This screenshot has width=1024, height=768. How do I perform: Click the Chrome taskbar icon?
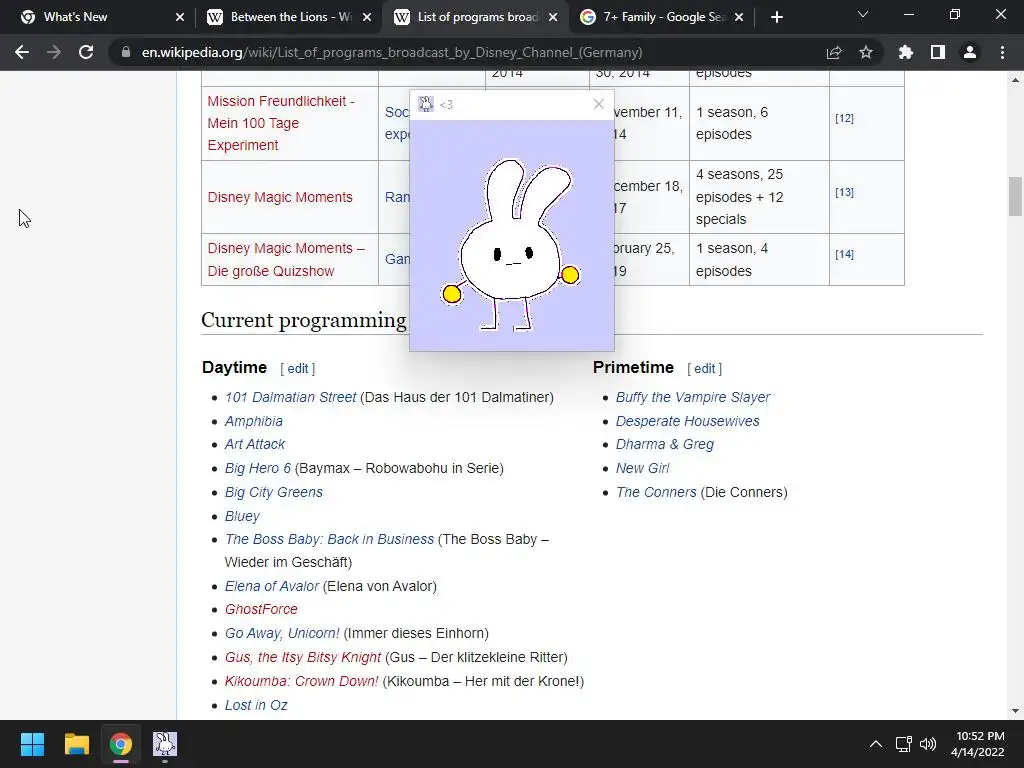[120, 744]
